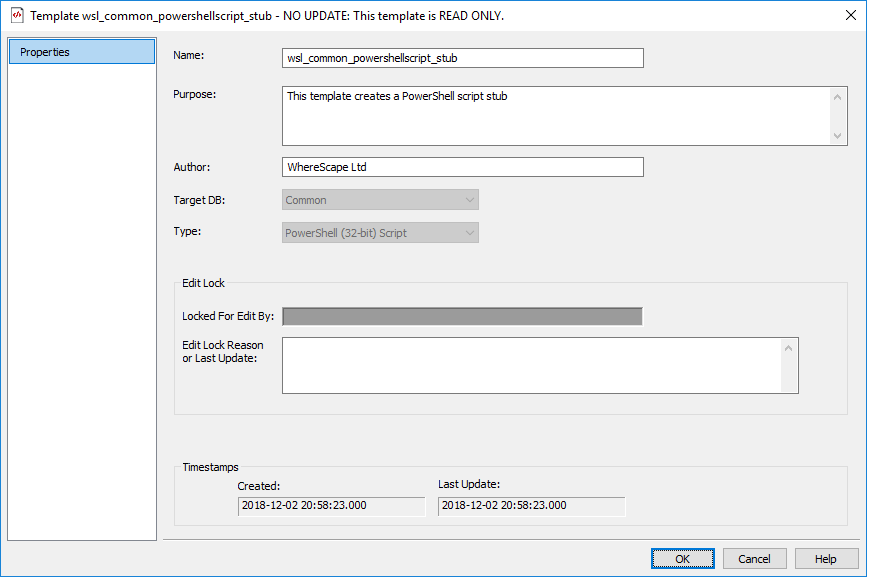Click the Name input field
This screenshot has width=869, height=581.
click(x=463, y=58)
